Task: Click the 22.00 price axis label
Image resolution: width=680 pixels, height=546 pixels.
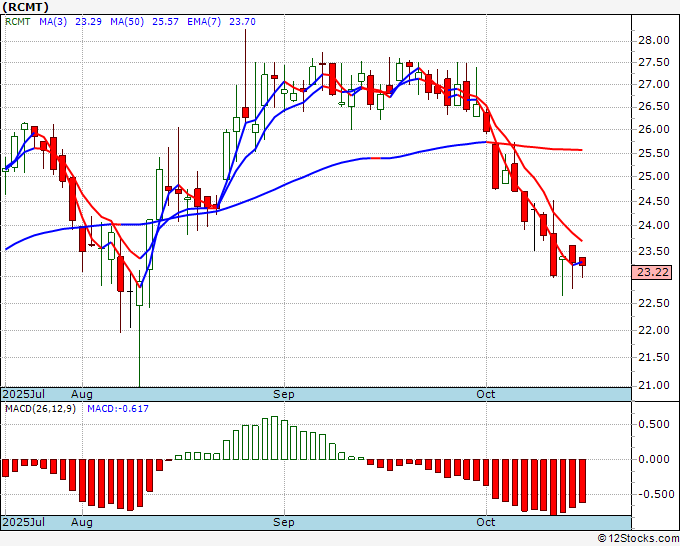Action: pos(654,330)
